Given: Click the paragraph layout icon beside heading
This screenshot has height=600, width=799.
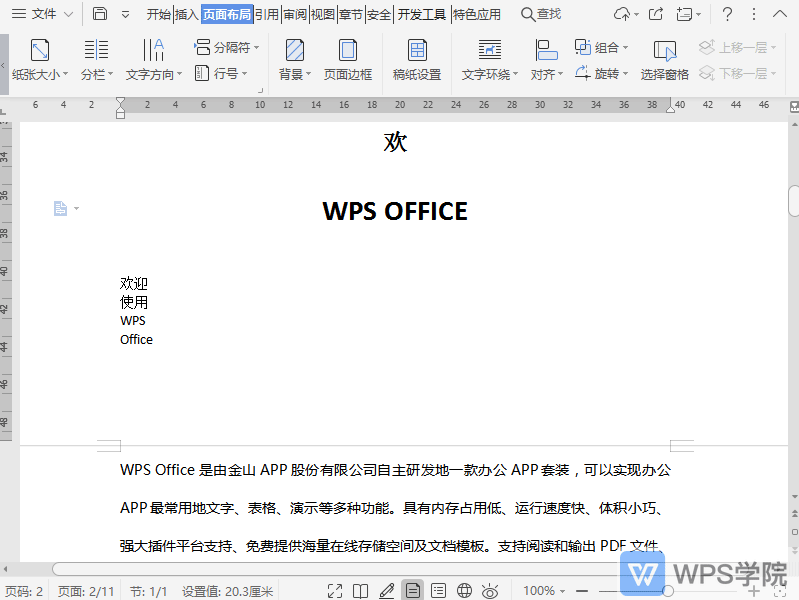Looking at the screenshot, I should pos(61,208).
